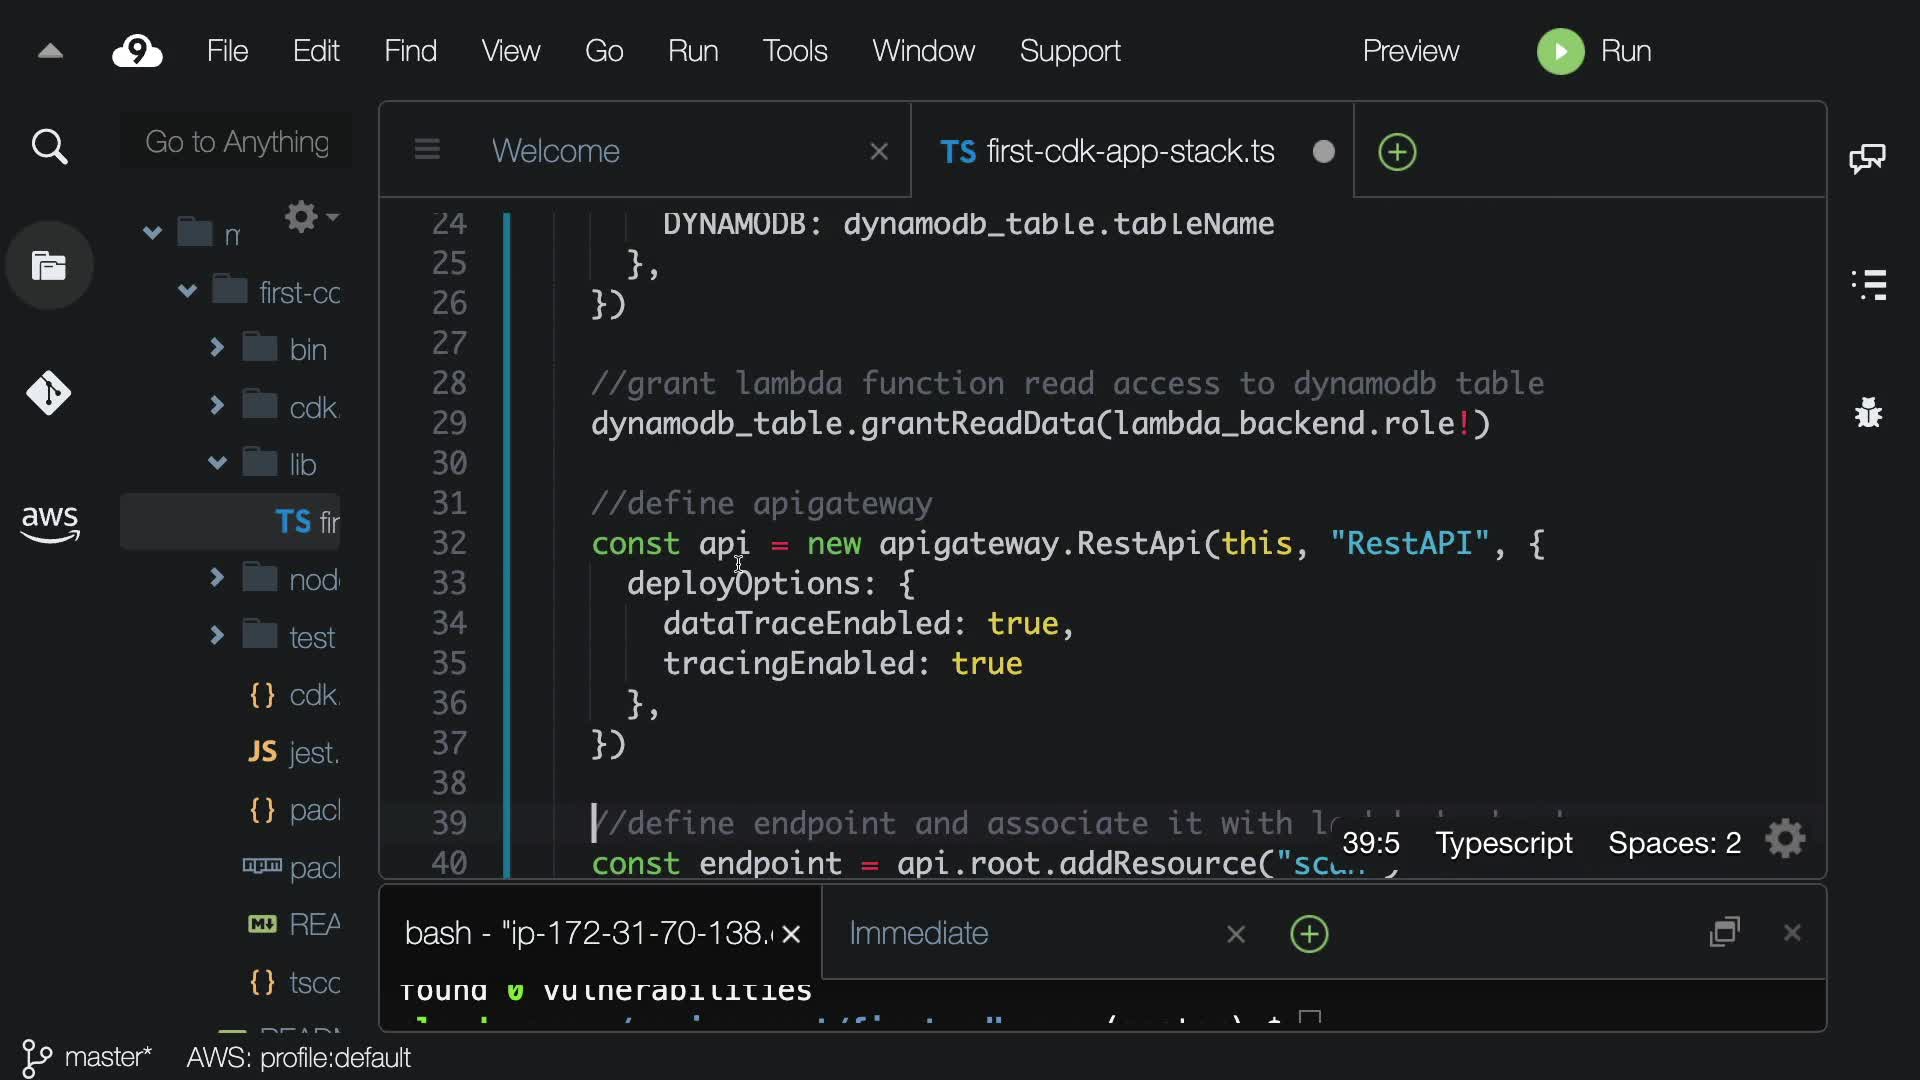Open the Collaborate chat icon
The height and width of the screenshot is (1080, 1920).
[1867, 158]
